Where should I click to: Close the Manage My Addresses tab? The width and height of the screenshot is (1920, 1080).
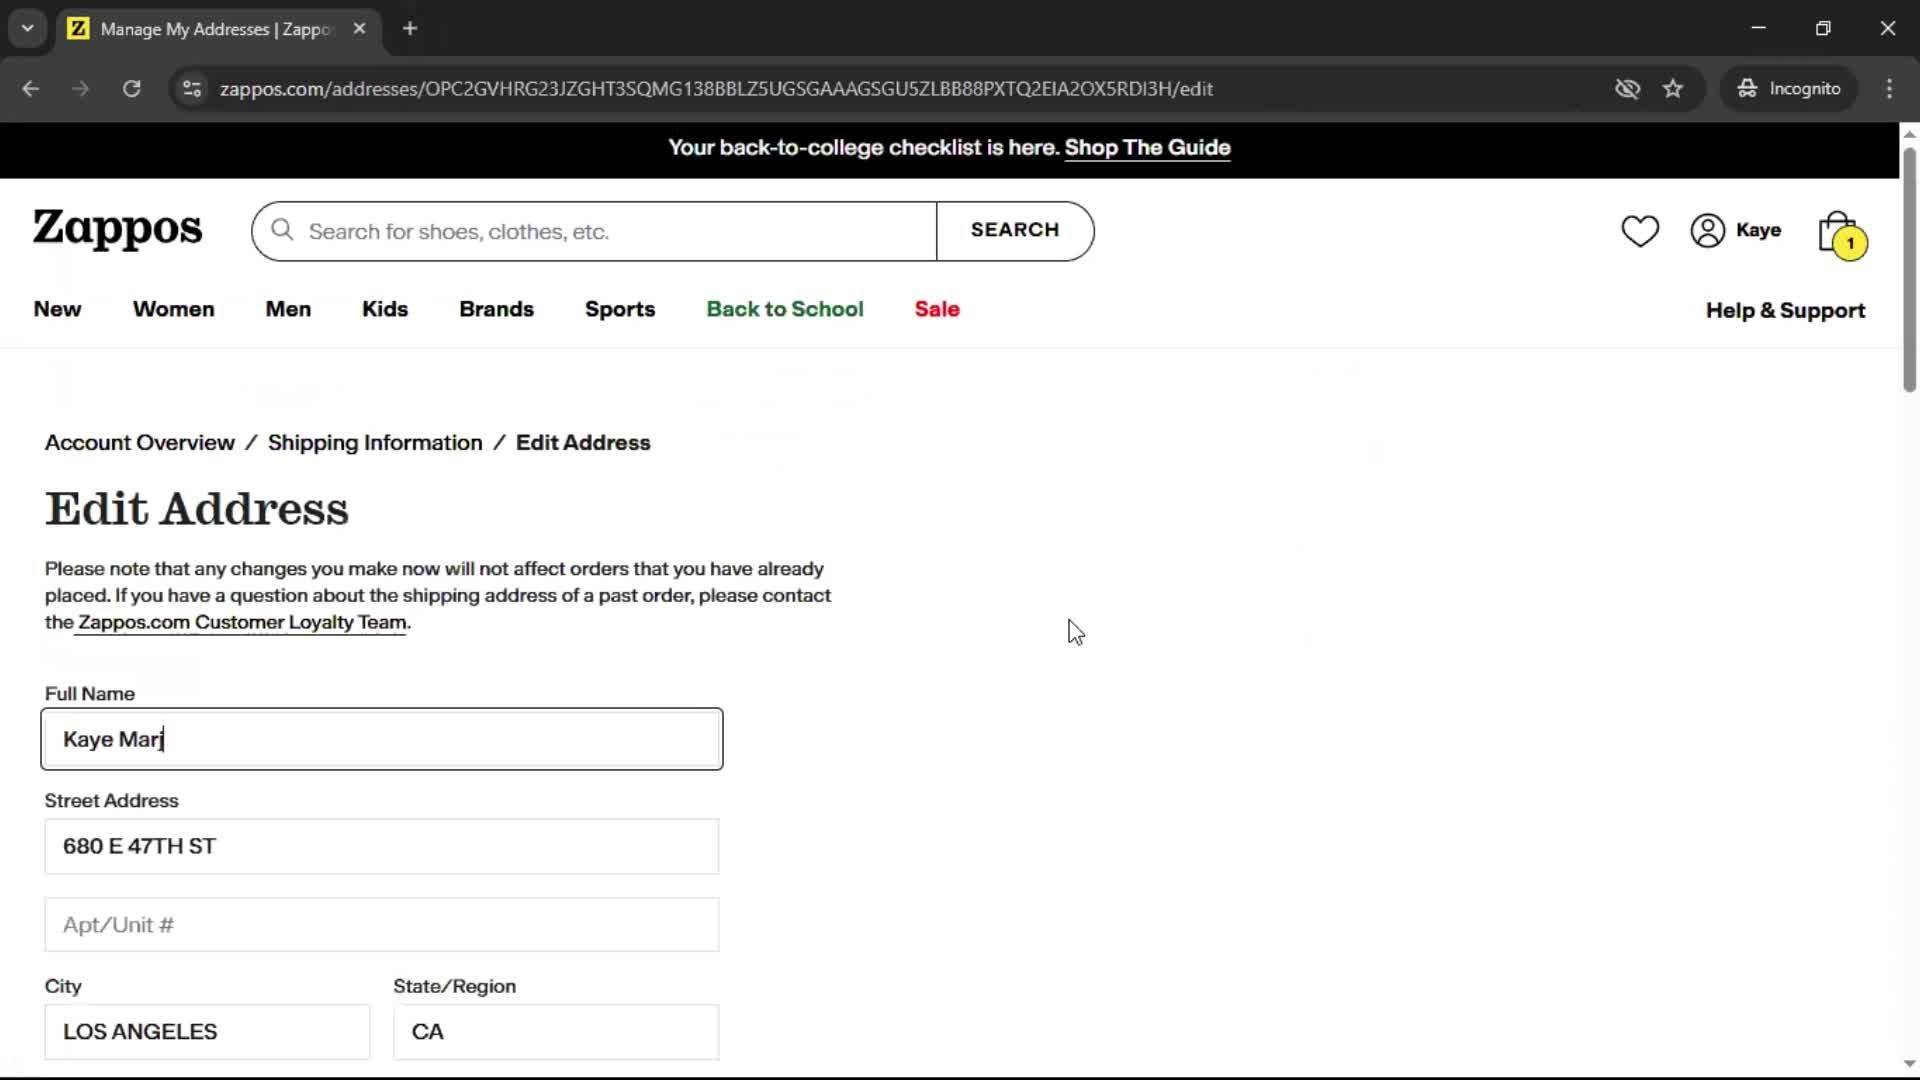point(359,29)
